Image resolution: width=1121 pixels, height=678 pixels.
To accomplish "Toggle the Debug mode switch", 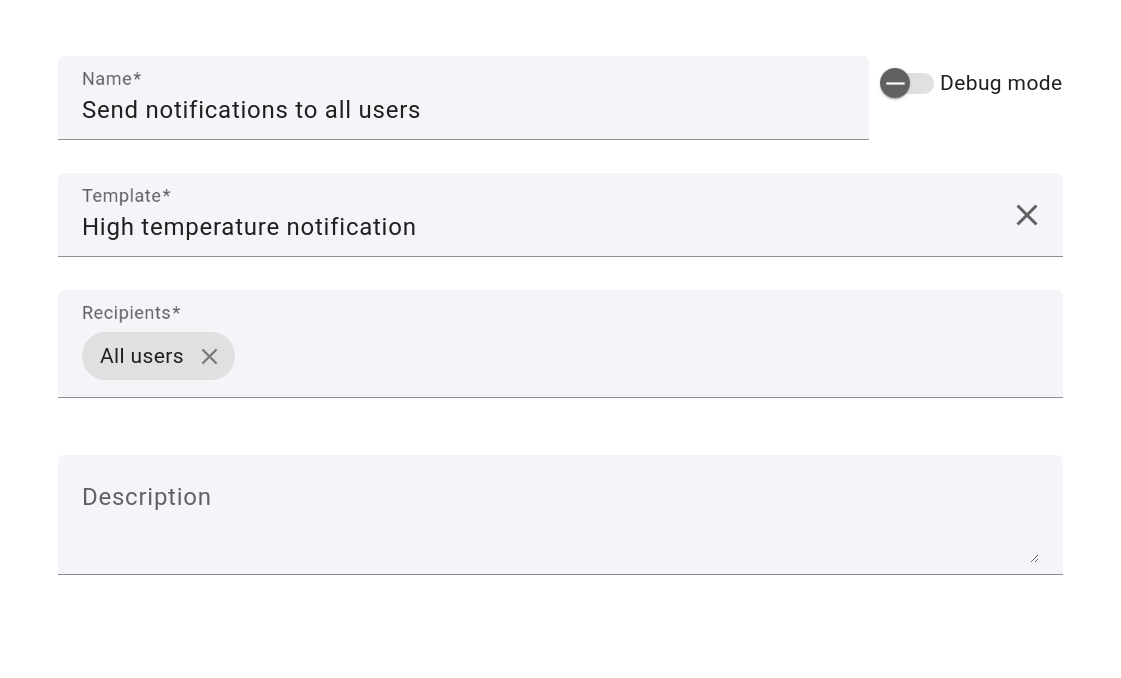I will (x=907, y=83).
